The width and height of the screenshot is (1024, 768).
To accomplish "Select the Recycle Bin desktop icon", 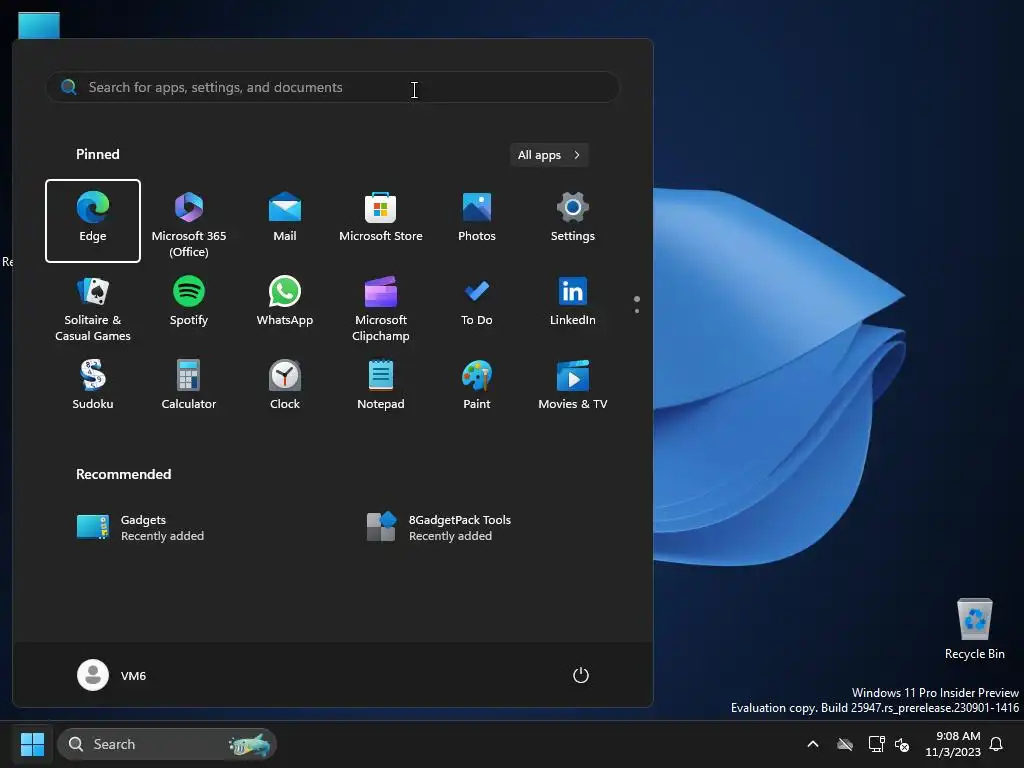I will 974,630.
